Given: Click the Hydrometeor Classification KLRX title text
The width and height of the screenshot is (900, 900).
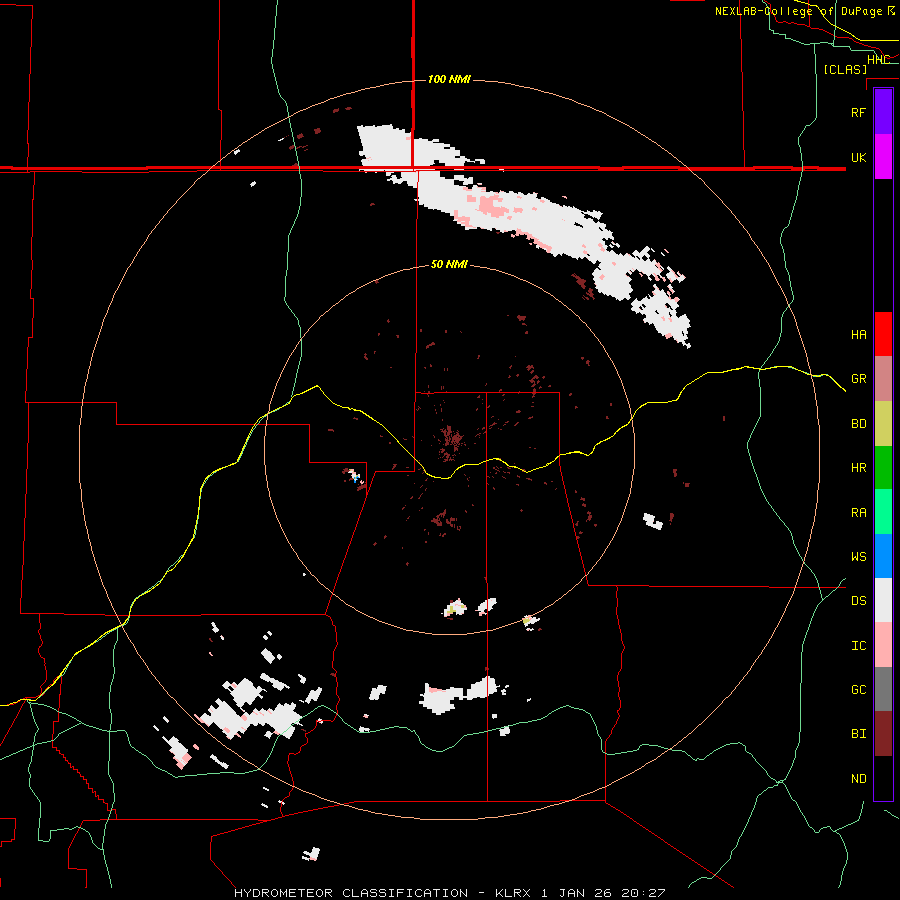Looking at the screenshot, I should pyautogui.click(x=449, y=893).
